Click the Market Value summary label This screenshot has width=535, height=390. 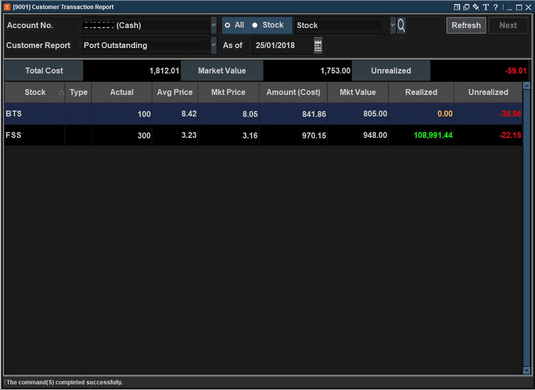click(222, 71)
